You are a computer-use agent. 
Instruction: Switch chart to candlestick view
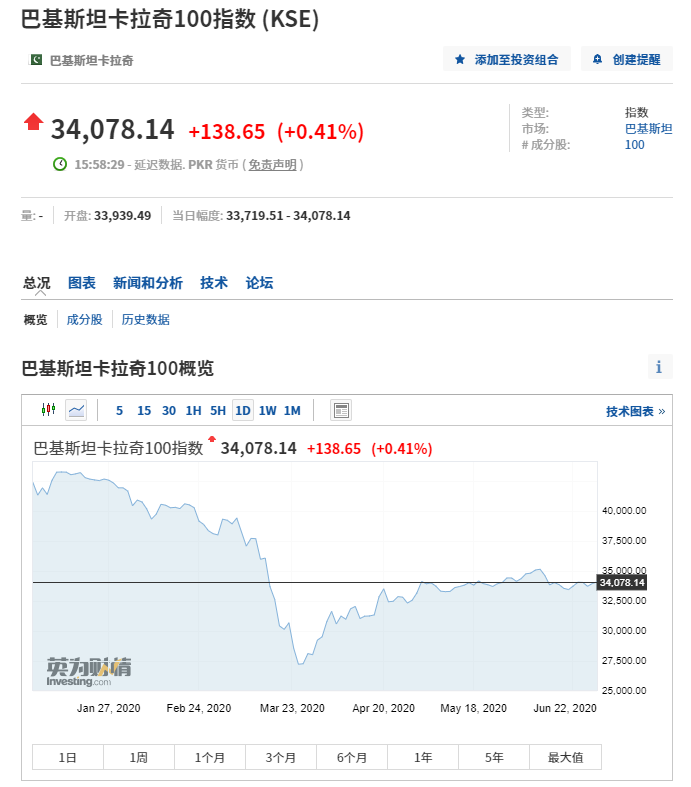click(x=48, y=410)
